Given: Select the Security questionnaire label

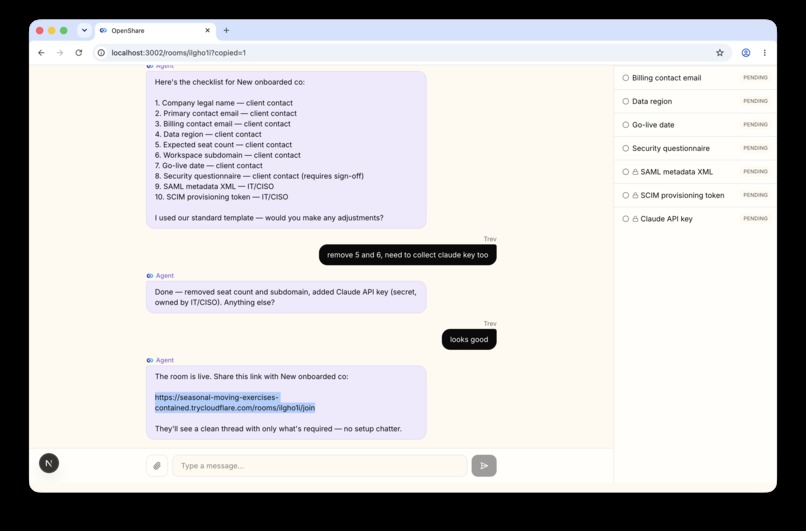Looking at the screenshot, I should 671,148.
